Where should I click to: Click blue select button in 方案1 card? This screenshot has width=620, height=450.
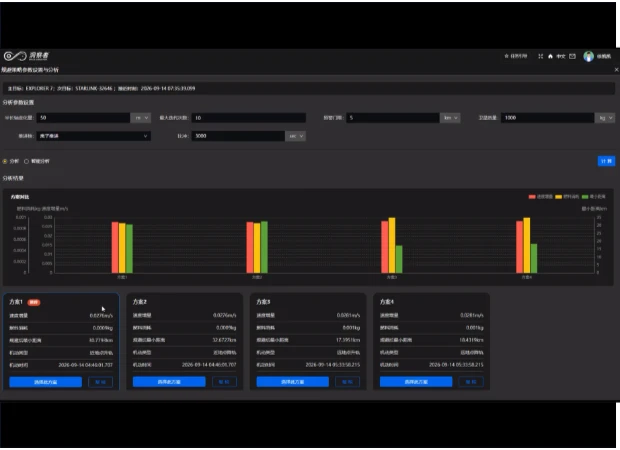45,382
